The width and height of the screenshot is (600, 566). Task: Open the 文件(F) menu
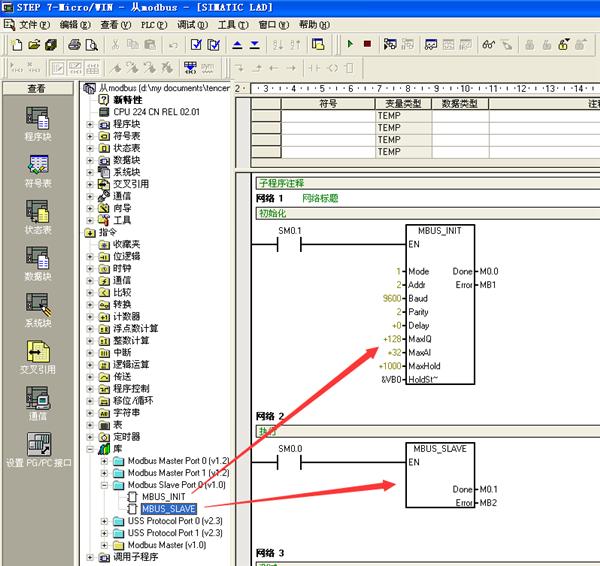[34, 25]
